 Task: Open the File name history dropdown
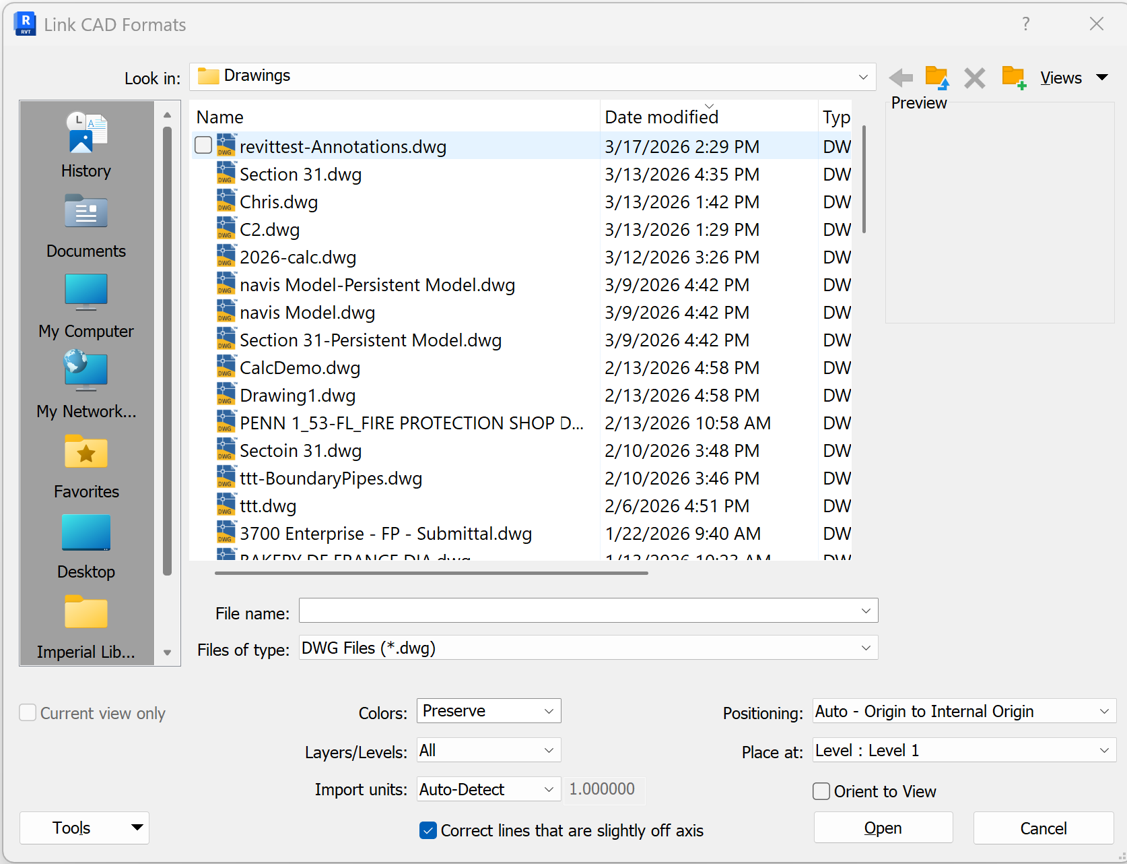[x=865, y=611]
